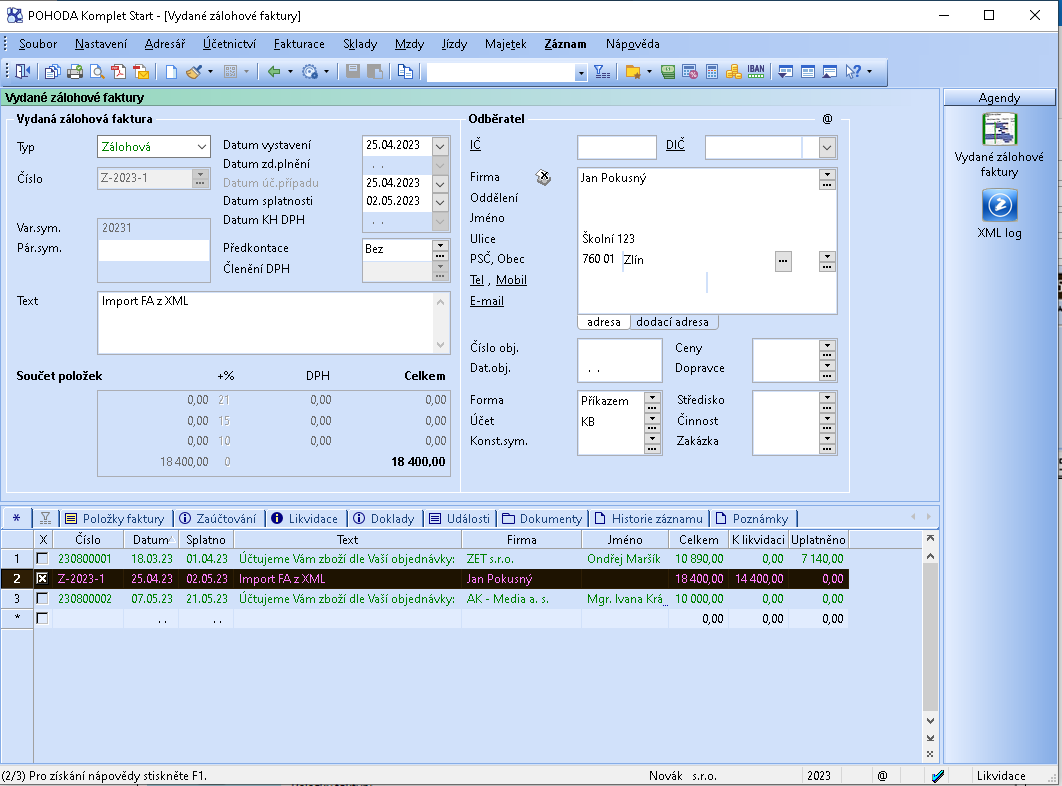Screen dimensions: 1062x786
Task: Open the Typ dropdown showing Zálohová
Action: tap(202, 147)
